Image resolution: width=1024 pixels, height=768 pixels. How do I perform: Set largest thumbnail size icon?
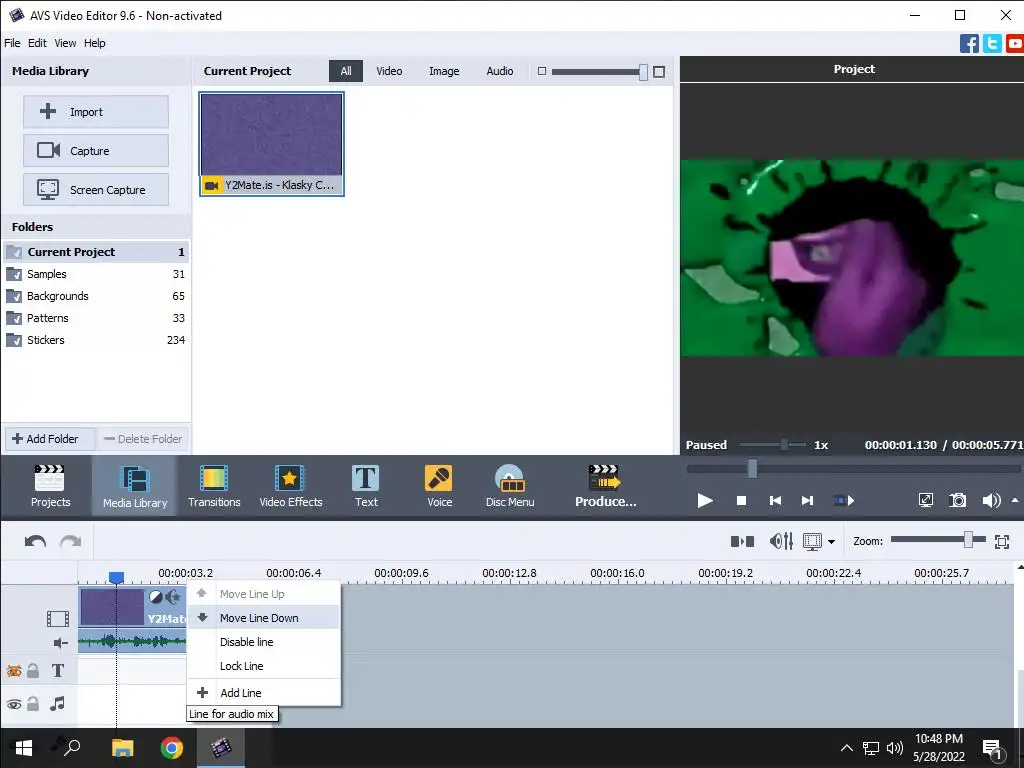[x=659, y=72]
